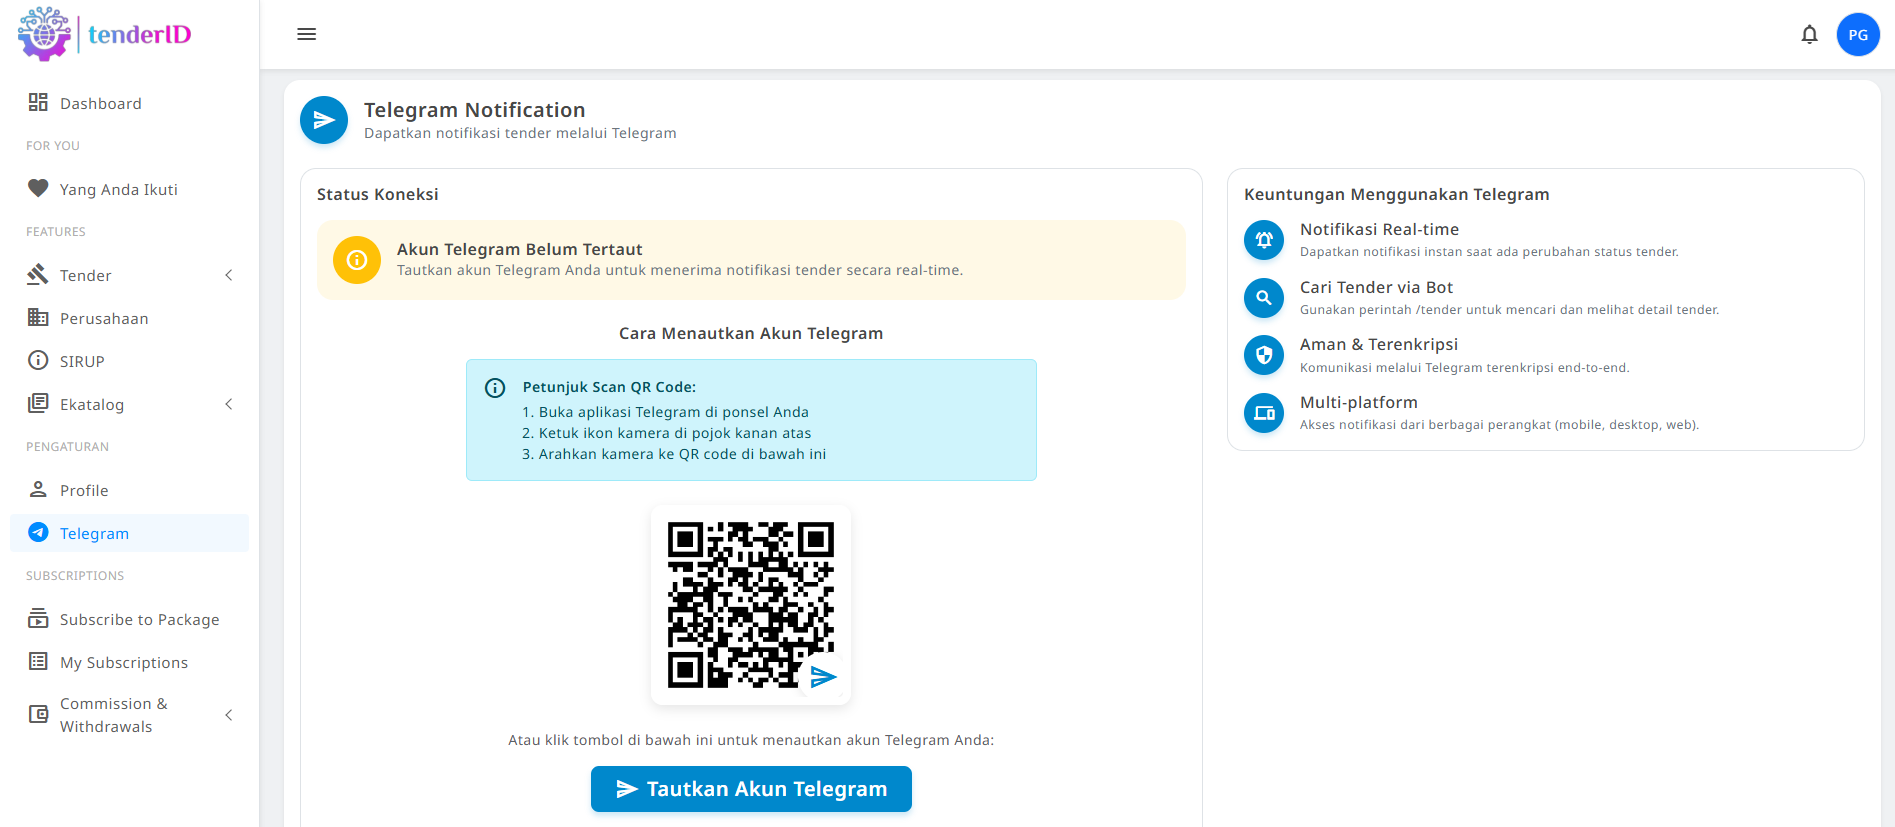Expand the Tender submenu chevron
Viewport: 1895px width, 827px height.
tap(229, 275)
